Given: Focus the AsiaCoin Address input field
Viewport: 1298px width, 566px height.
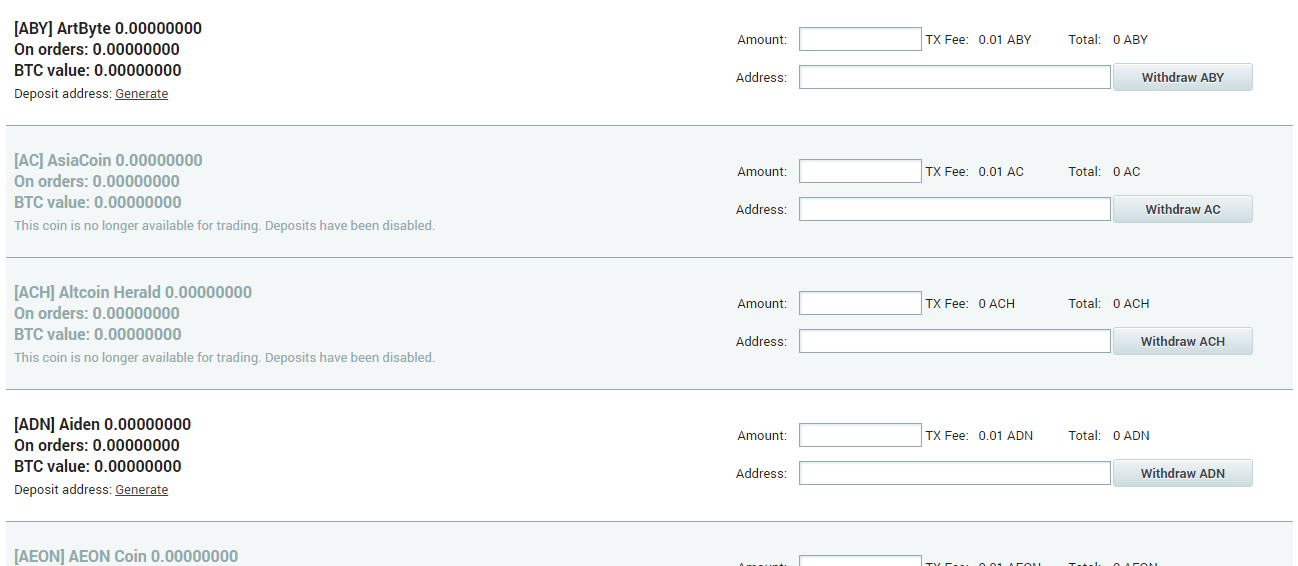Looking at the screenshot, I should click(x=954, y=209).
